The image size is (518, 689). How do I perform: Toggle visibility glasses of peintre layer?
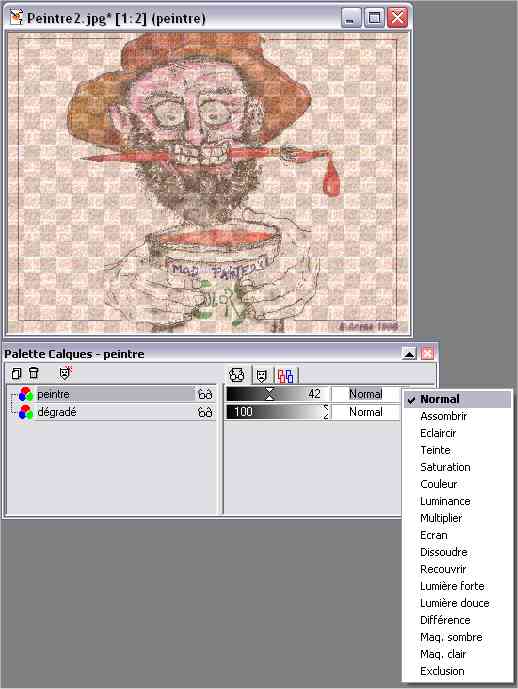pos(205,394)
